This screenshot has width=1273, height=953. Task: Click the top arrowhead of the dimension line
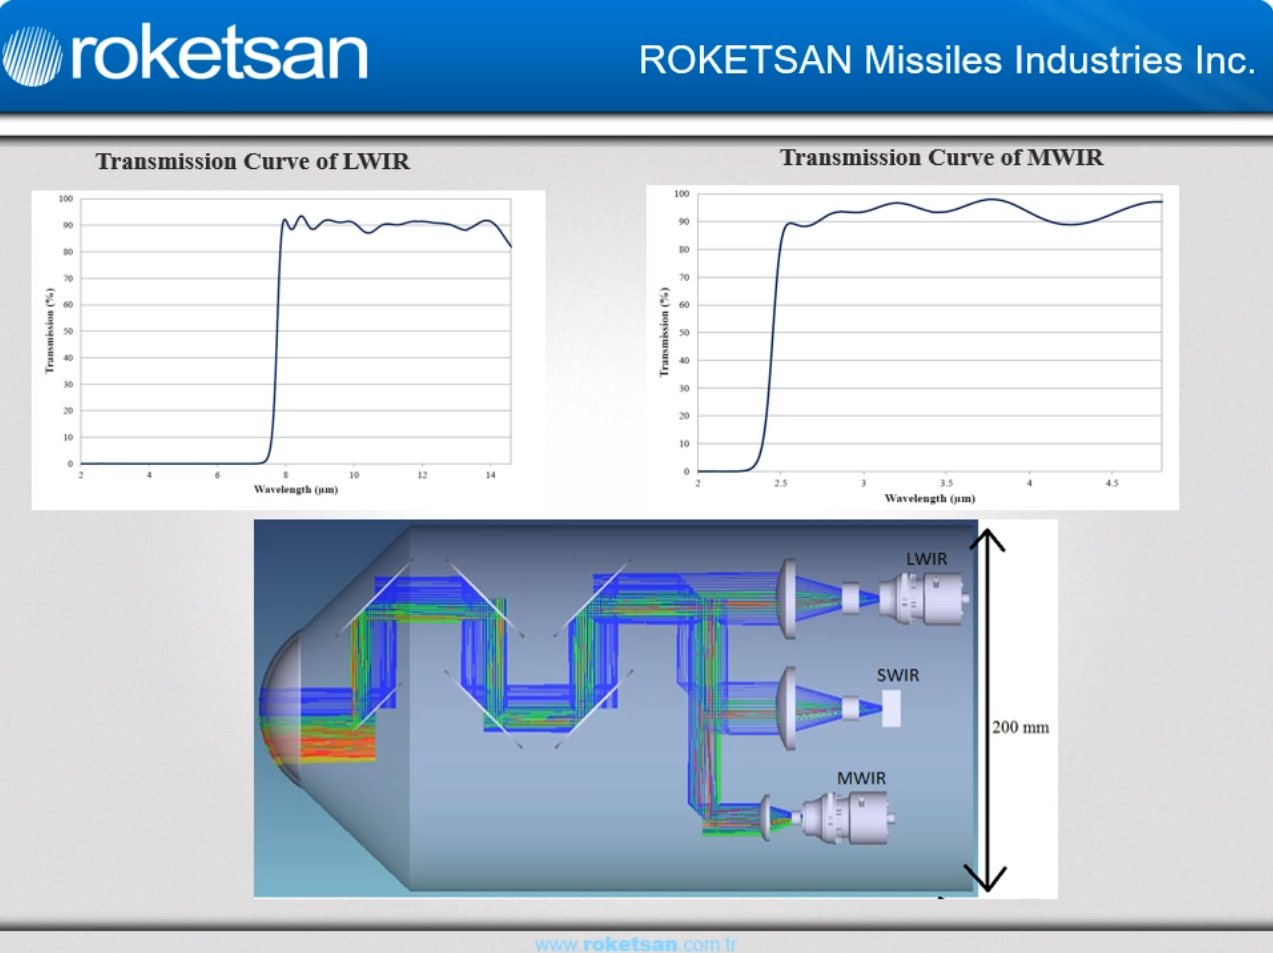pos(987,540)
